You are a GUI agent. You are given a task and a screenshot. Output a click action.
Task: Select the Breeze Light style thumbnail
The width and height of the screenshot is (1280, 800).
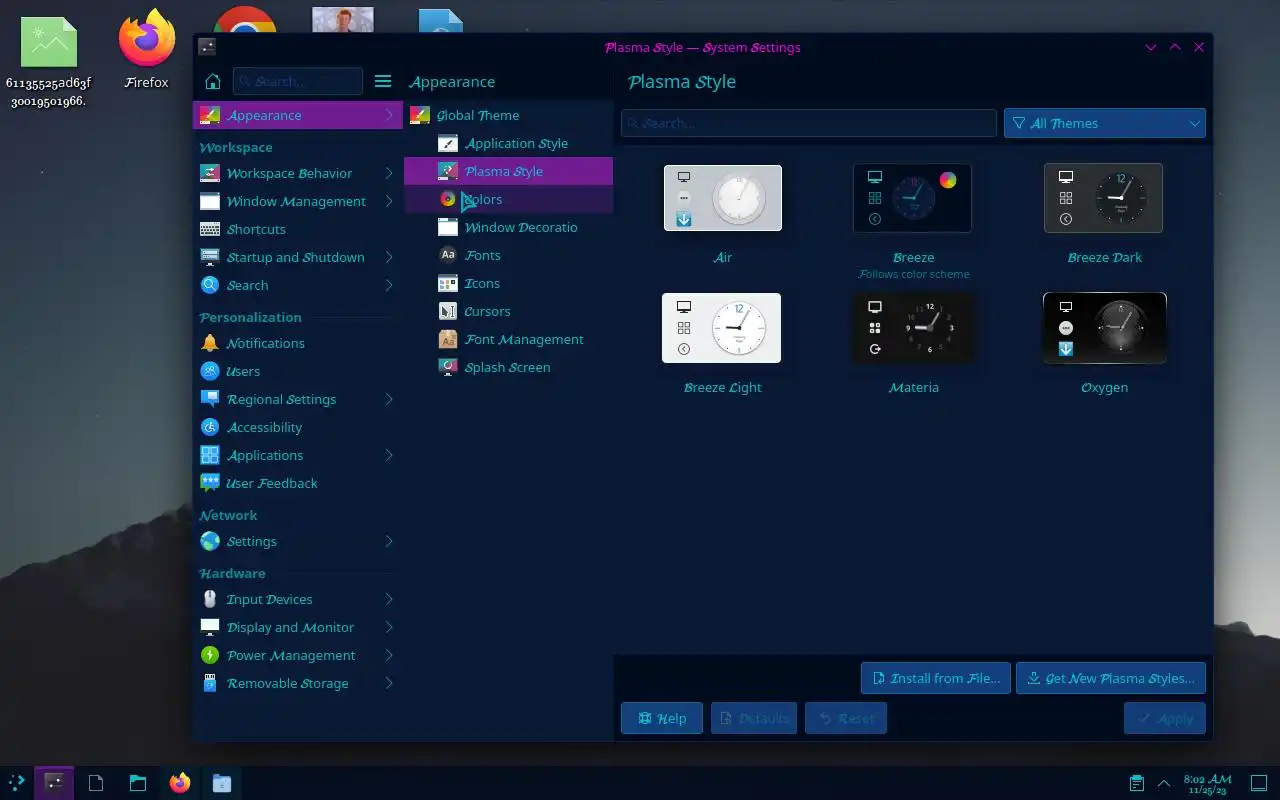tap(722, 328)
